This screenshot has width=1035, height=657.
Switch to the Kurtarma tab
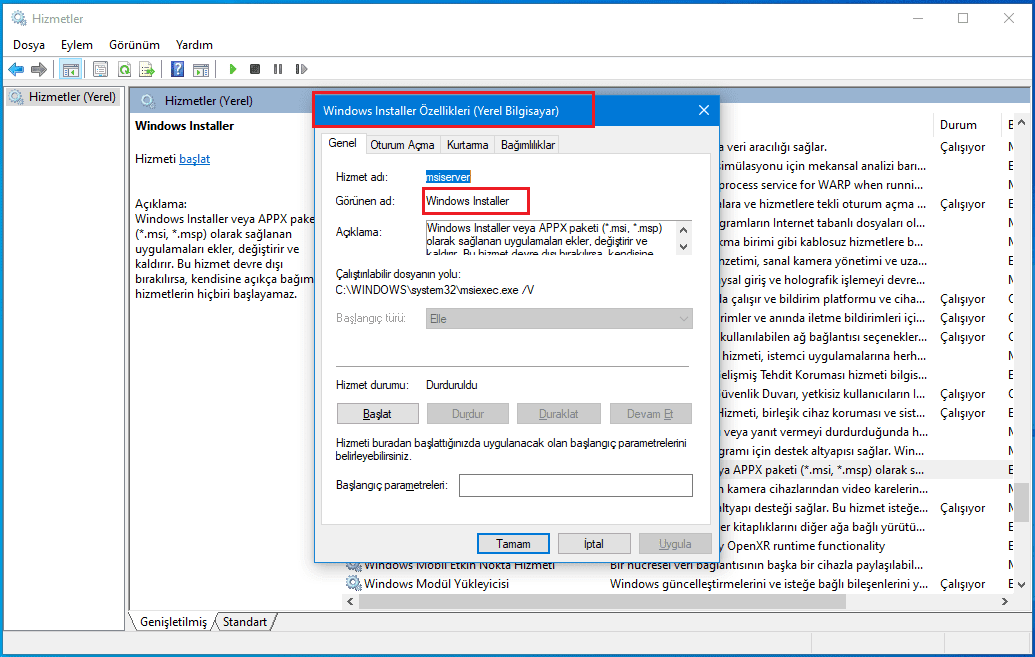[x=467, y=145]
